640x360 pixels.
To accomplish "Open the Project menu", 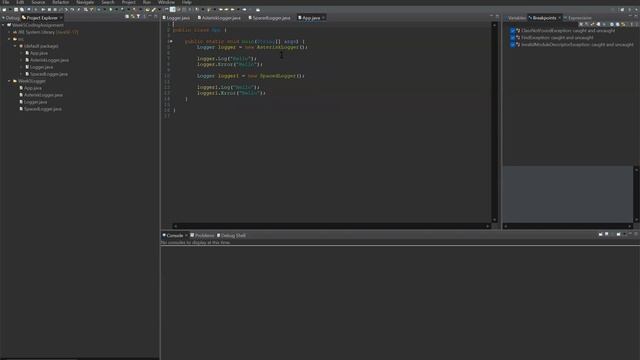I will click(129, 2).
